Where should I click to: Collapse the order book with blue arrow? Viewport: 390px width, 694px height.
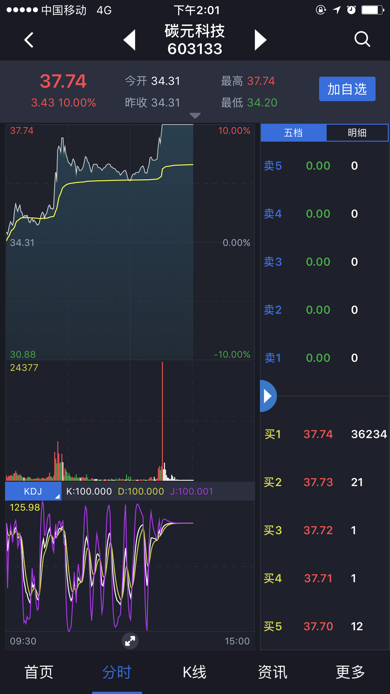[268, 396]
